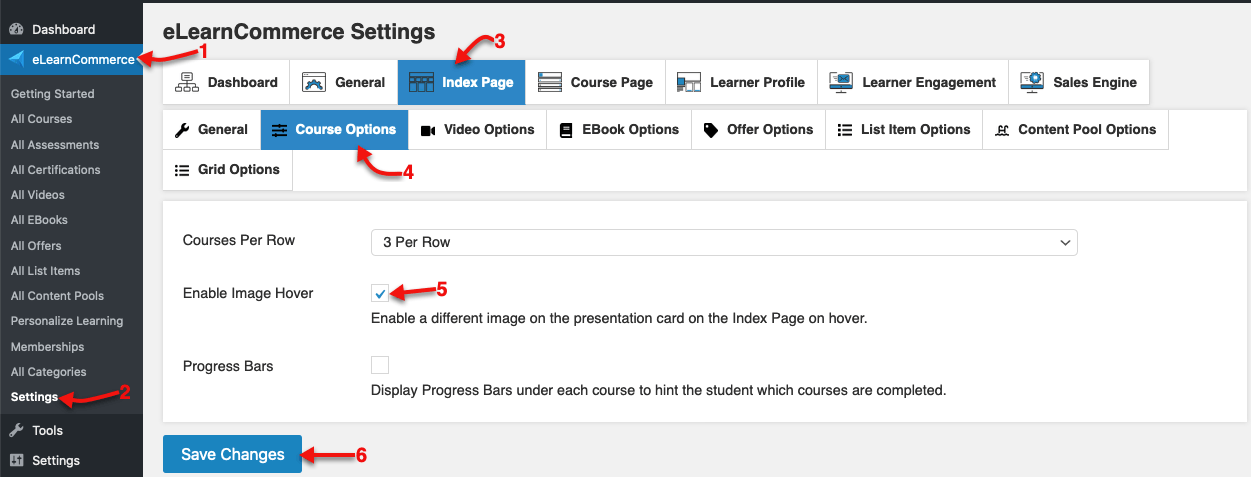Screen dimensions: 1251x477
Task: Select the Index Page tab
Action: (461, 82)
